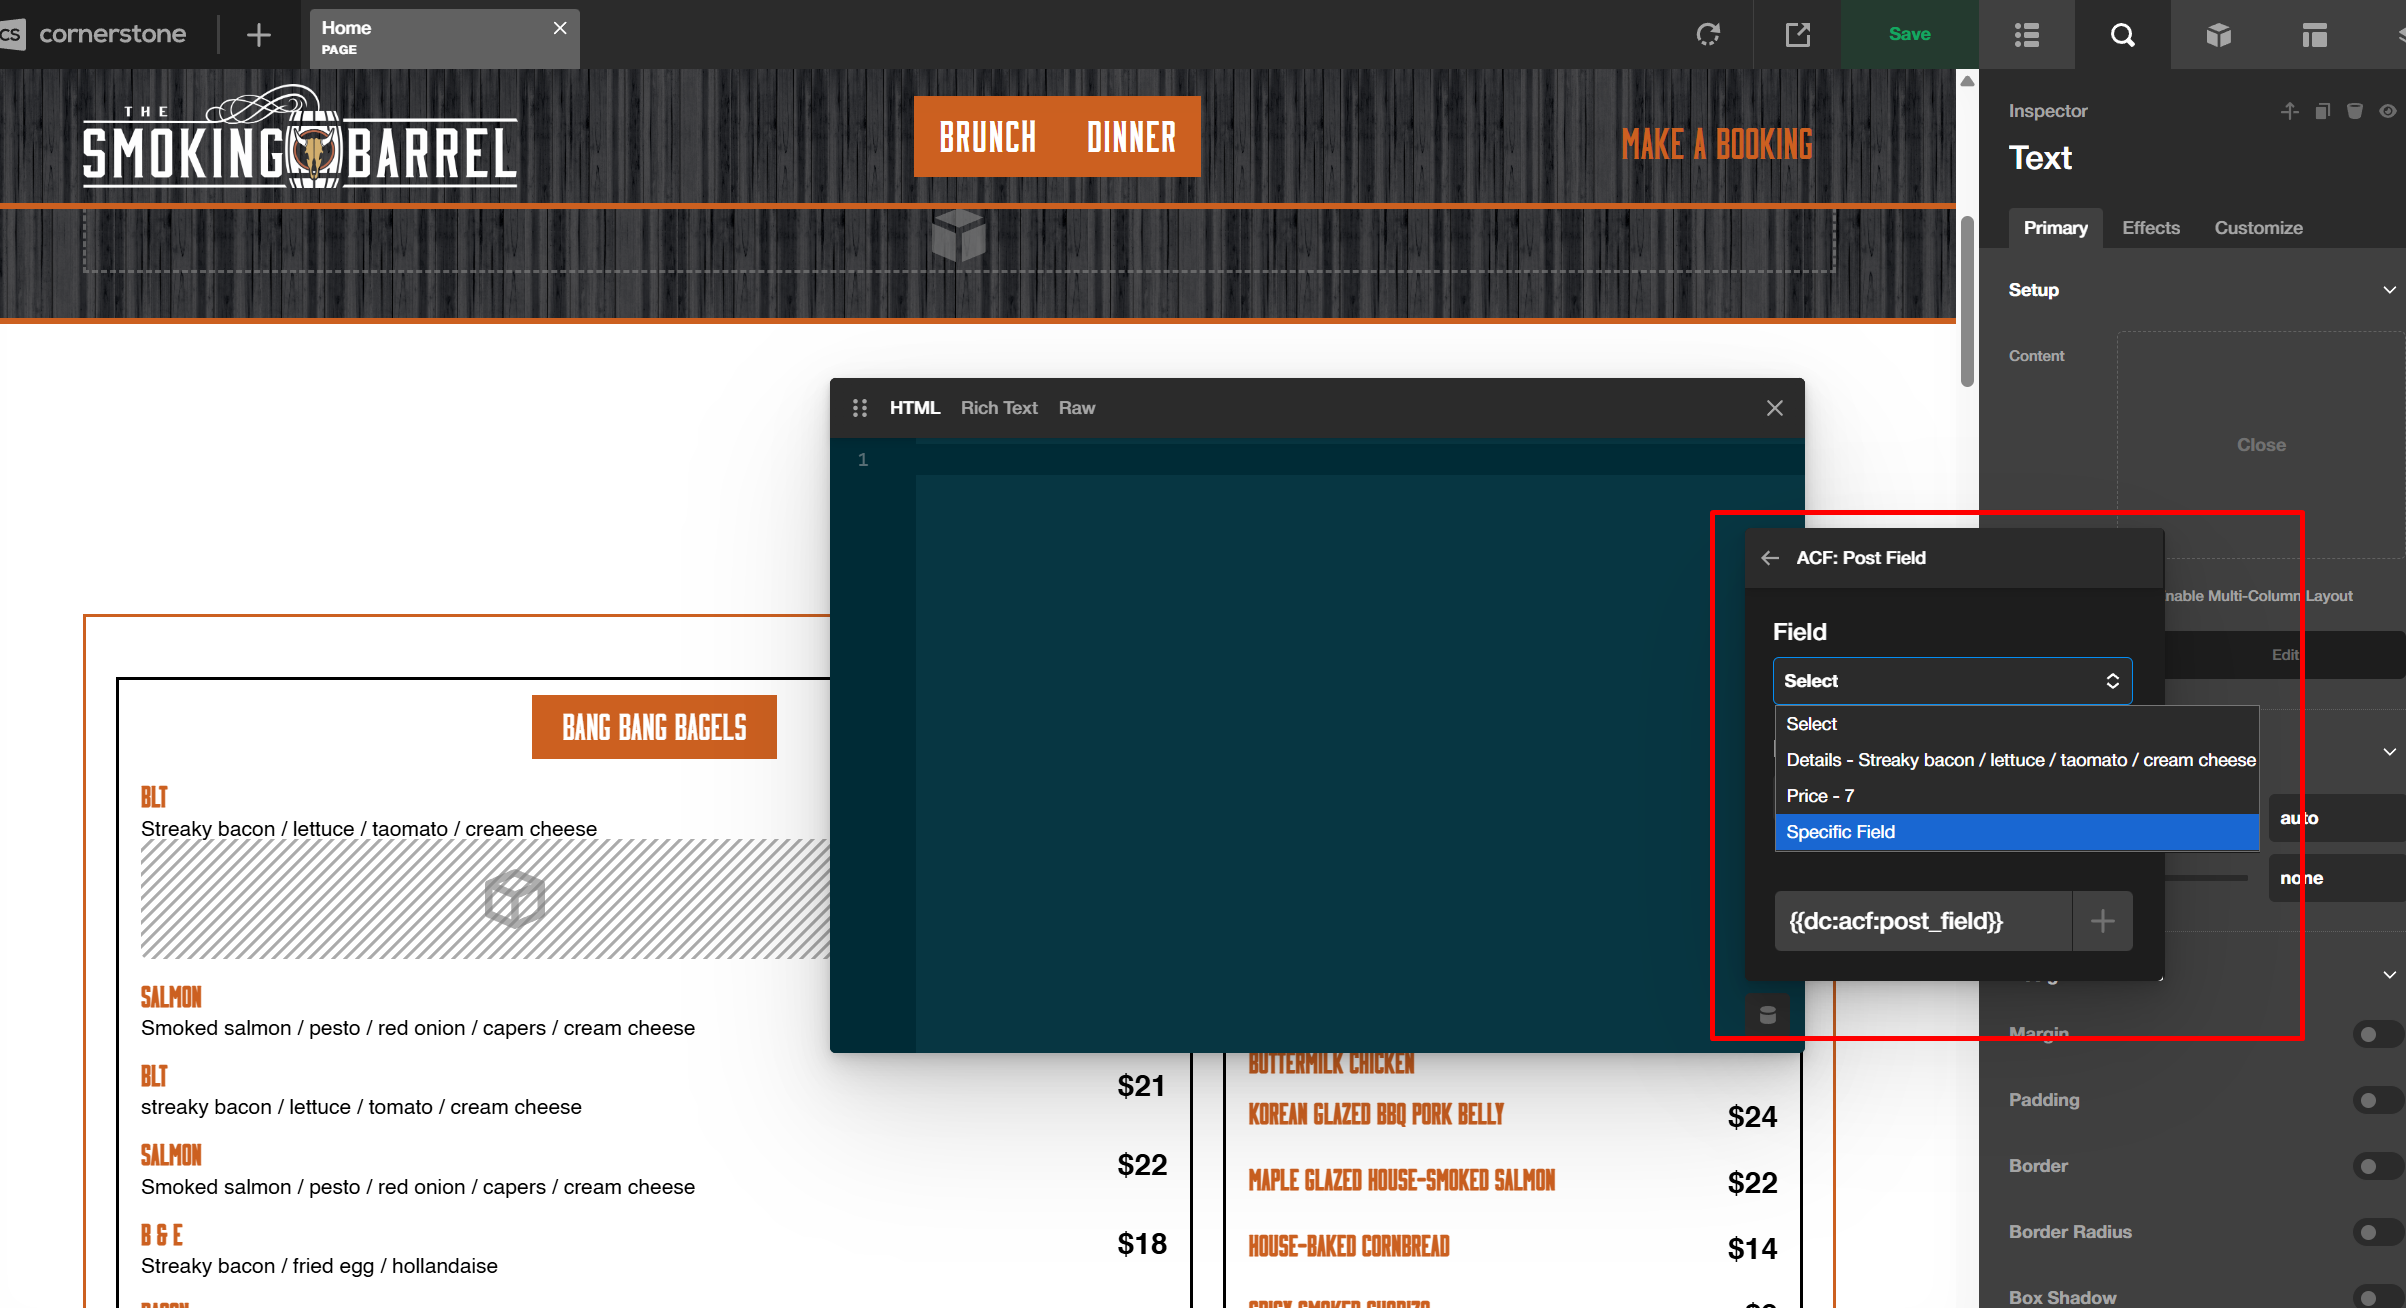The height and width of the screenshot is (1308, 2406).
Task: Click the trash icon in the Inspector header
Action: 2355,111
